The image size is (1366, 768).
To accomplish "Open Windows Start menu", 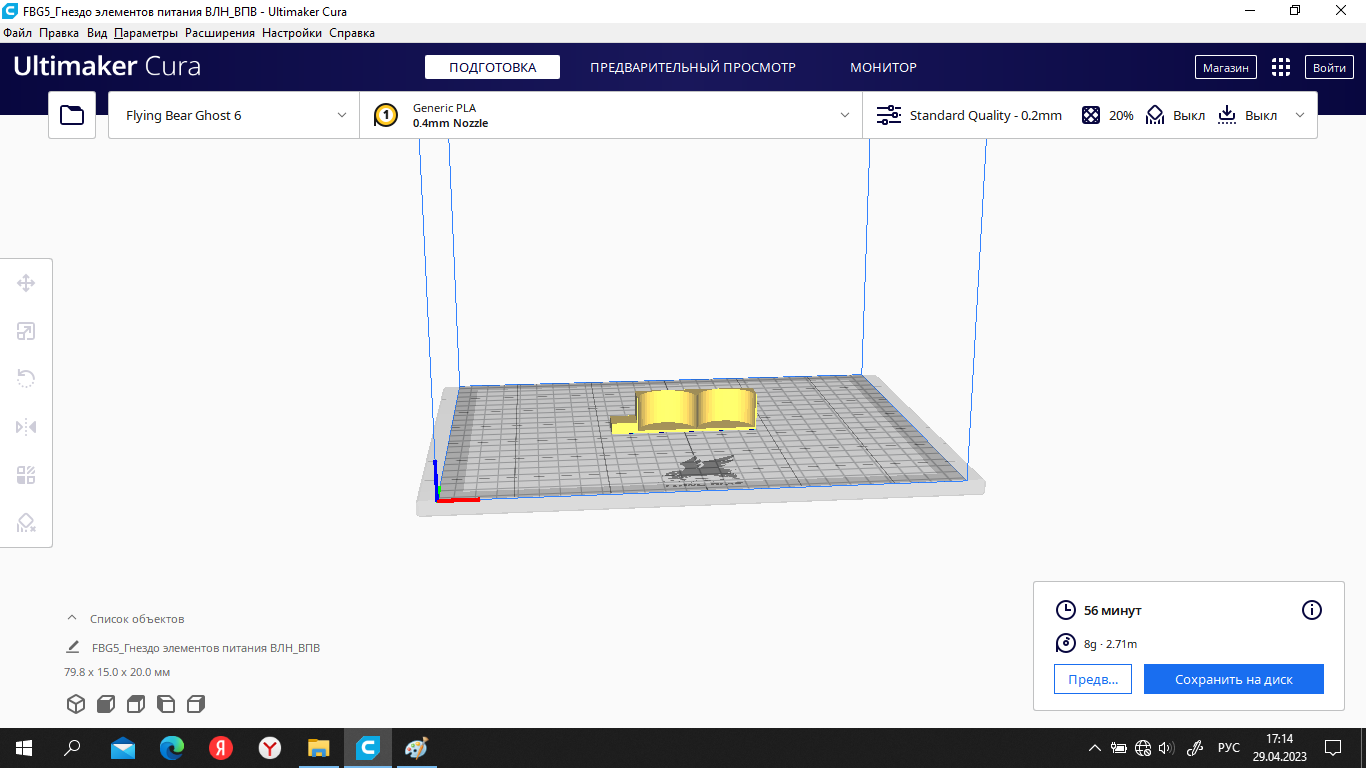I will pyautogui.click(x=23, y=748).
